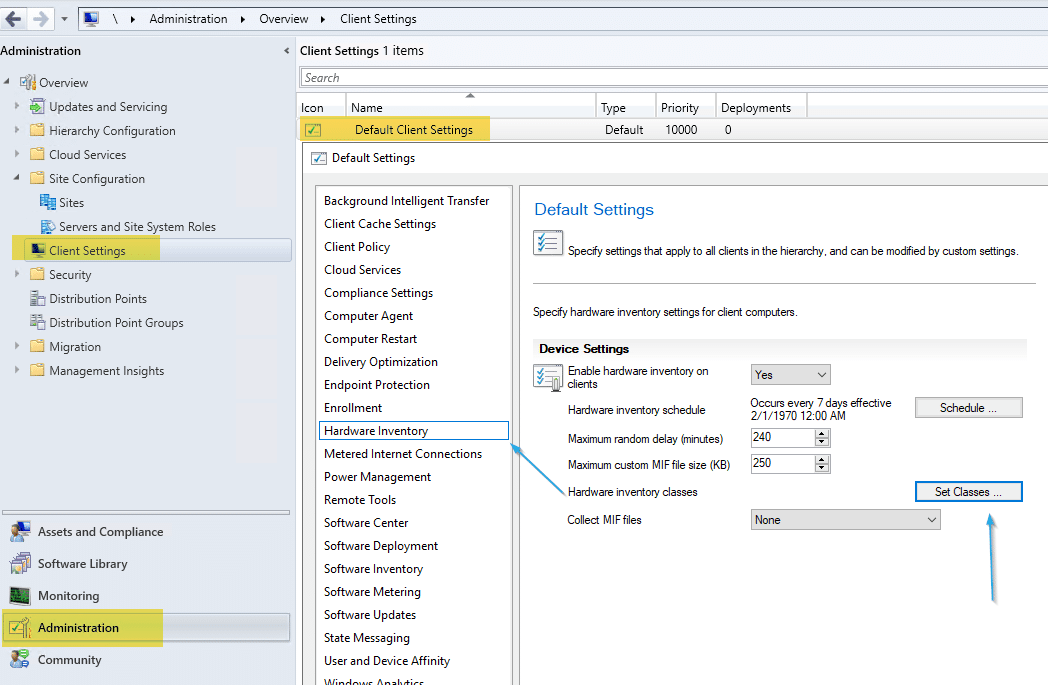1048x685 pixels.
Task: Click the Assets and Compliance workspace icon
Action: pos(23,531)
